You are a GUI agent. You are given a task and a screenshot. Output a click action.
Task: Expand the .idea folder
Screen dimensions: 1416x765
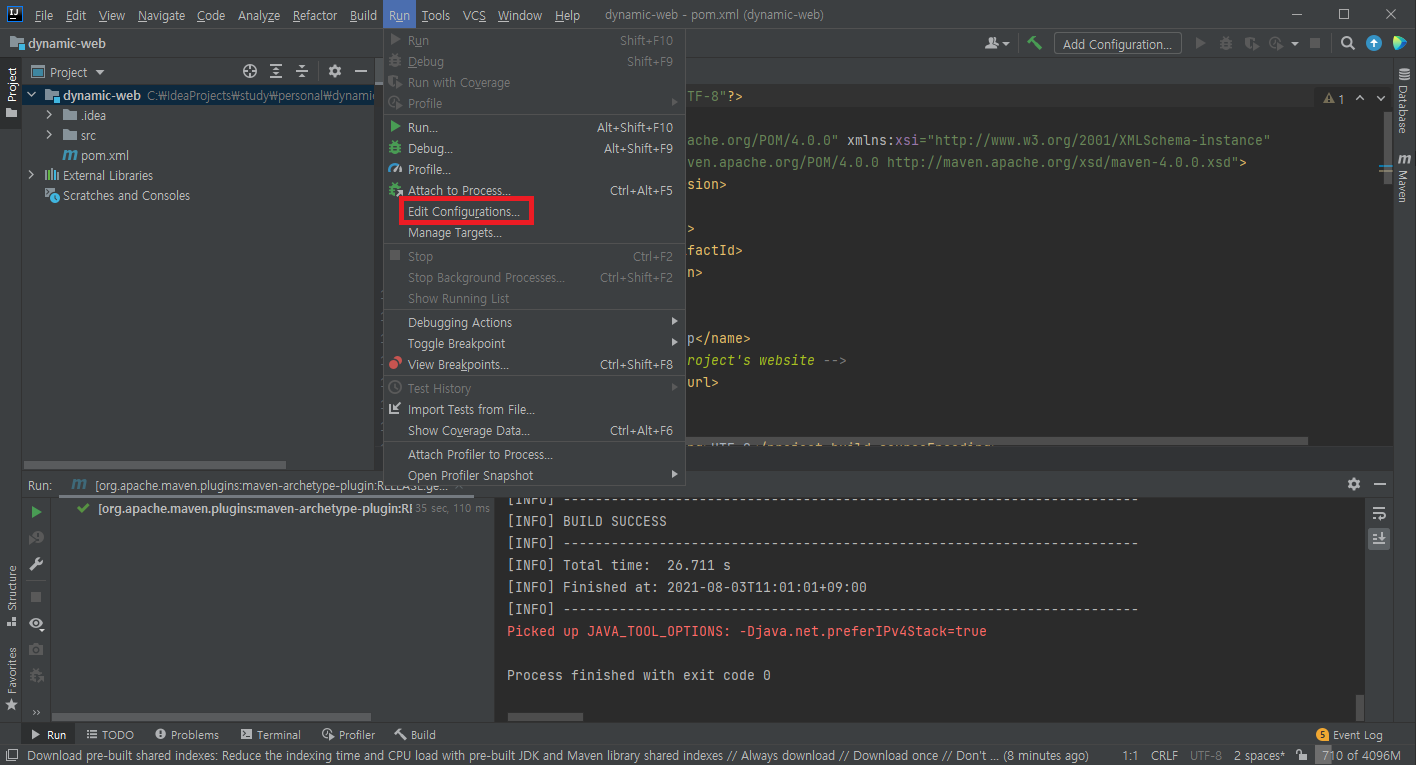point(49,115)
